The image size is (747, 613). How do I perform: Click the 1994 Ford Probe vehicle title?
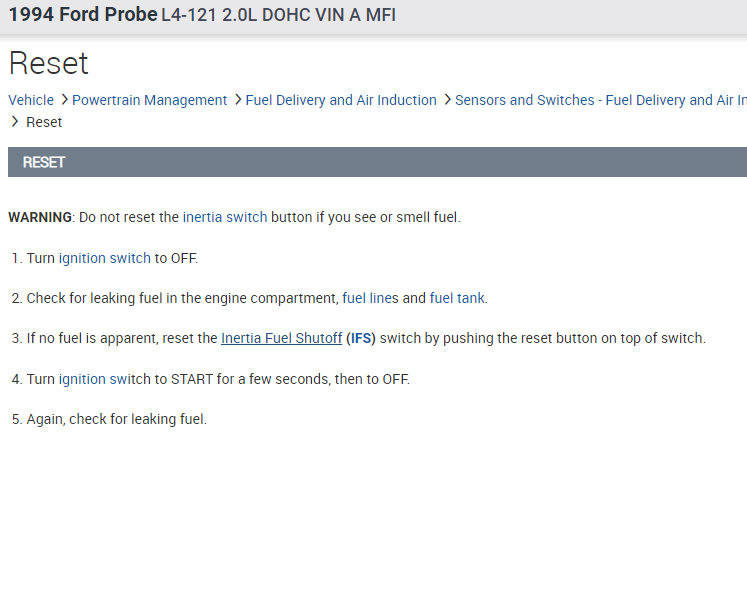[83, 15]
